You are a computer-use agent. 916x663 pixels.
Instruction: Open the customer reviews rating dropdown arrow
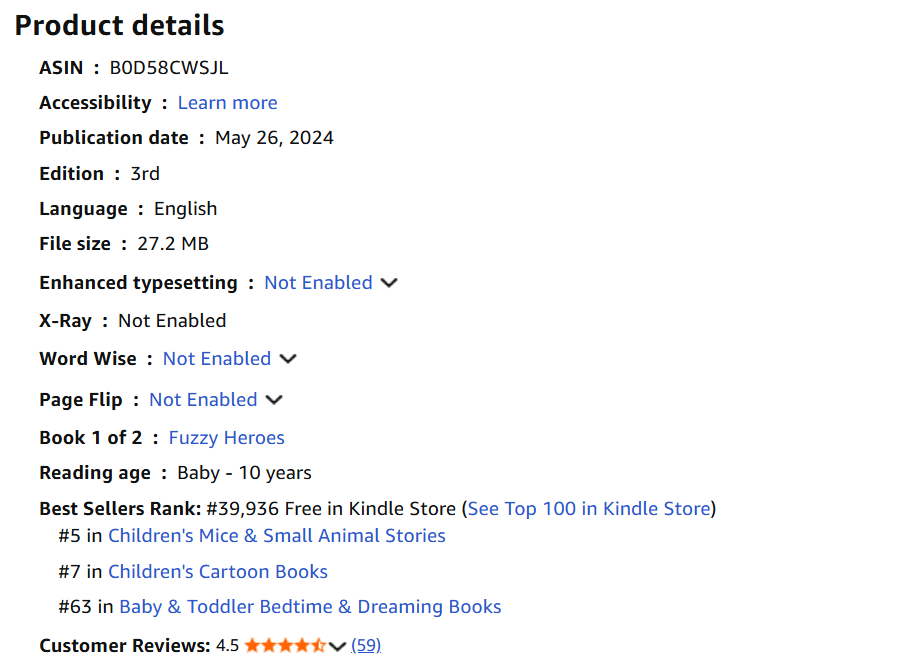click(x=337, y=646)
